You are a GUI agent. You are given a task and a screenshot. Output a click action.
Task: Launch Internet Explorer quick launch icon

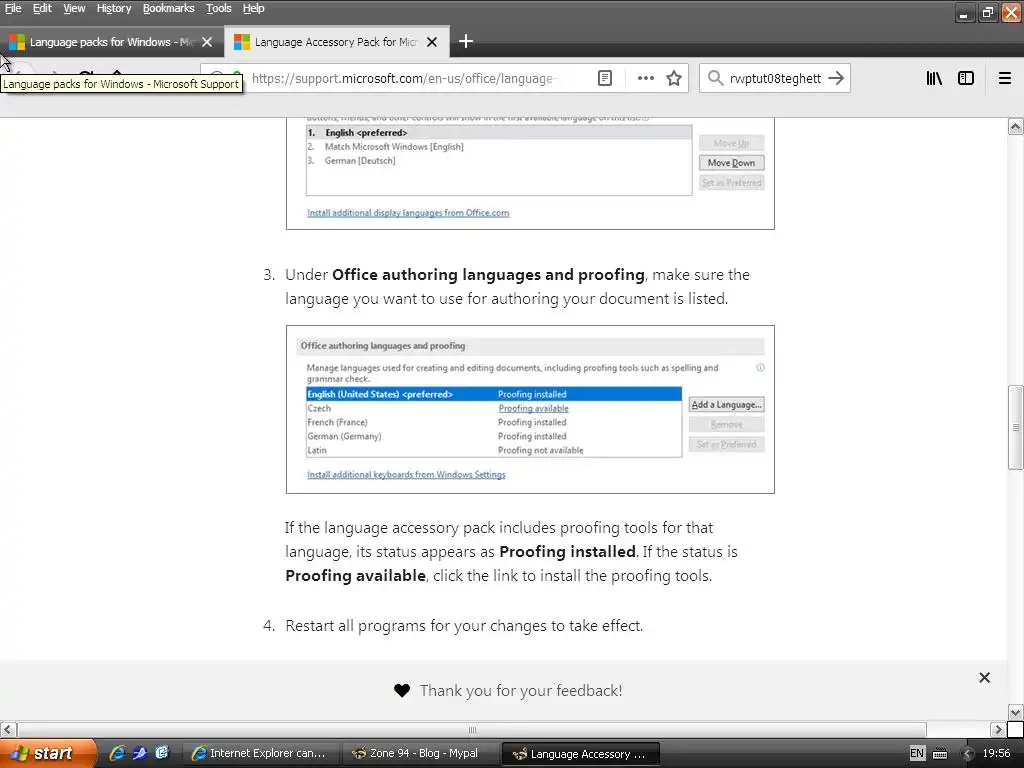point(117,753)
